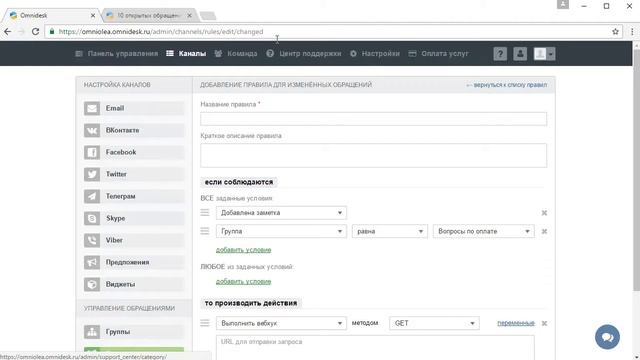Open the Виджеты icon
Viewport: 640px width, 360px height.
coord(92,284)
